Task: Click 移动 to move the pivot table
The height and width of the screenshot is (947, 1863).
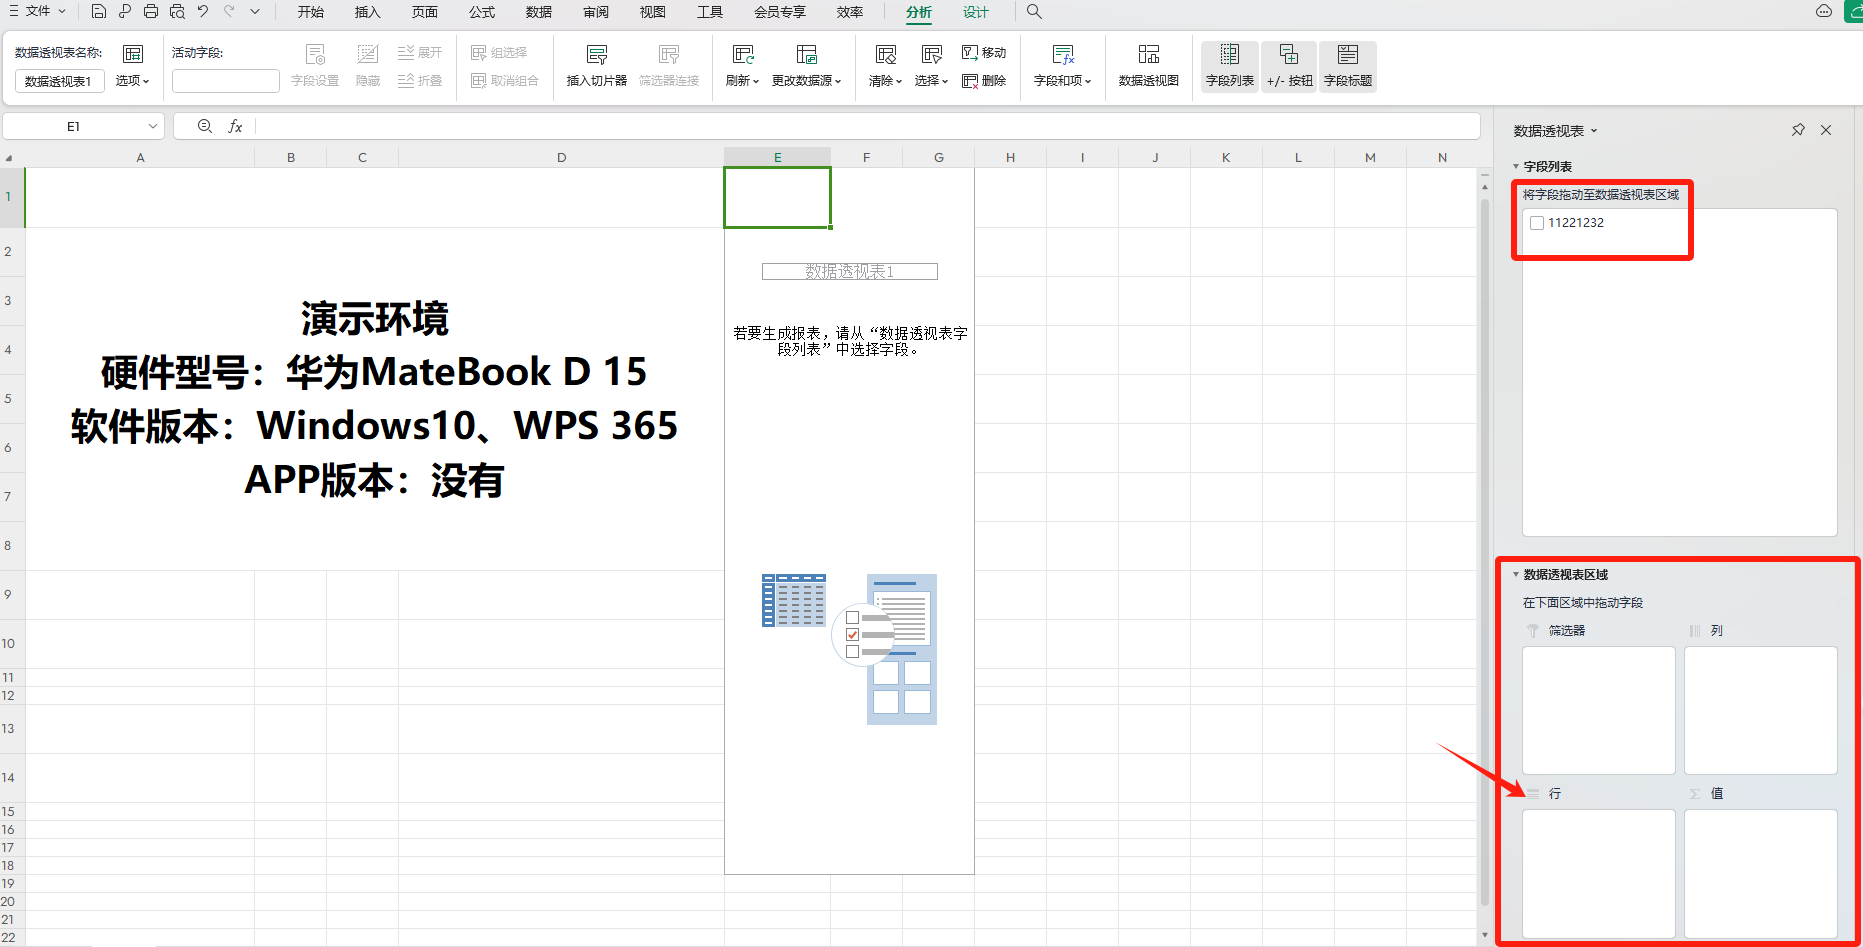Action: point(984,52)
